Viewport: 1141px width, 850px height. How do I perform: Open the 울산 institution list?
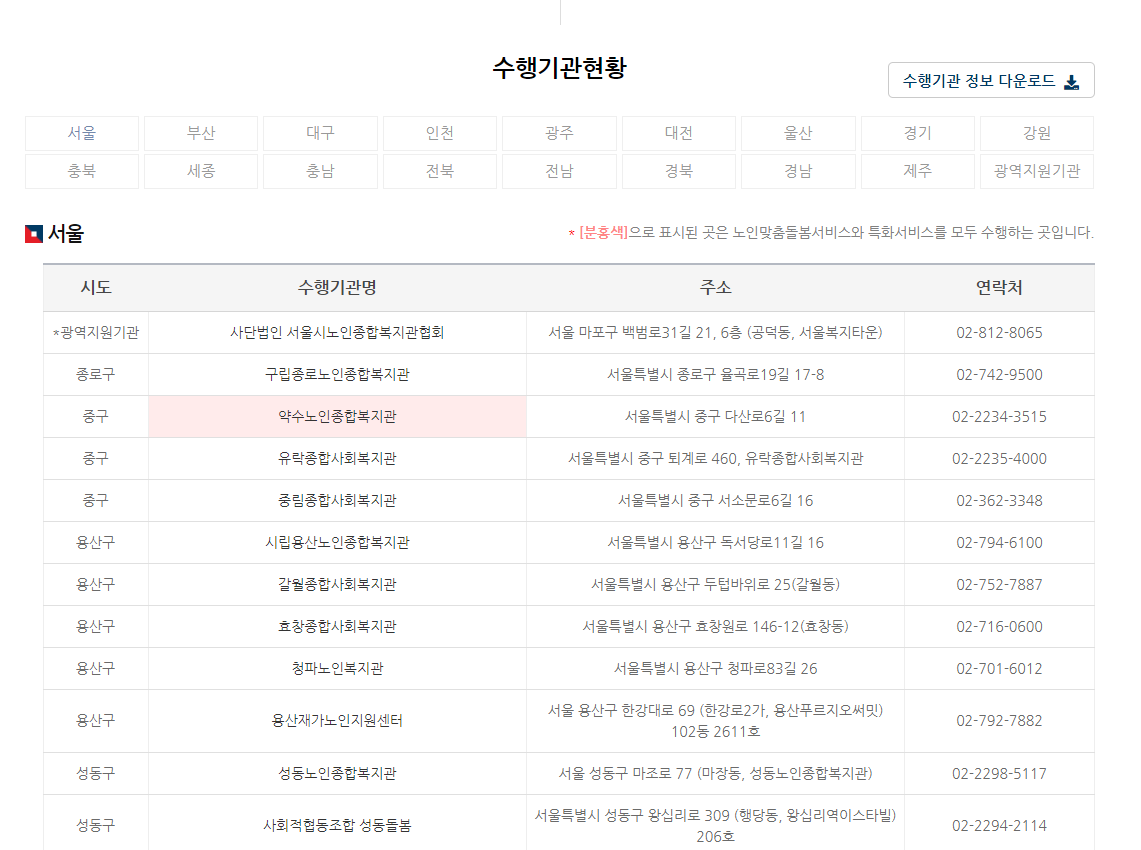click(x=797, y=133)
